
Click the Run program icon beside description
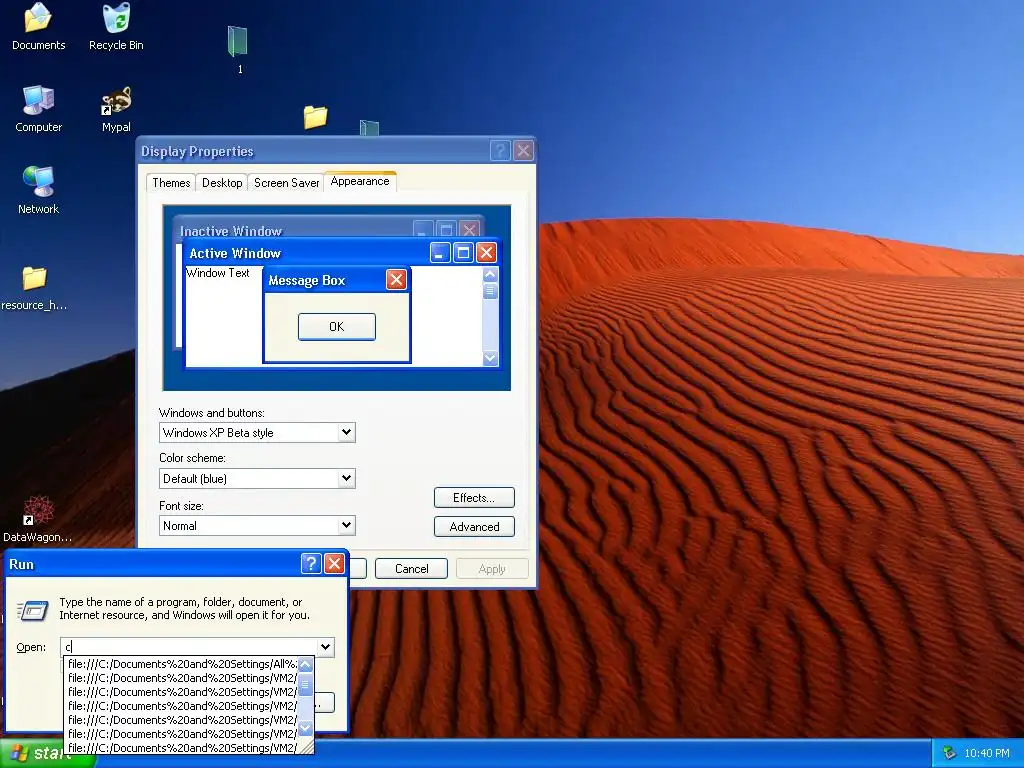point(33,611)
